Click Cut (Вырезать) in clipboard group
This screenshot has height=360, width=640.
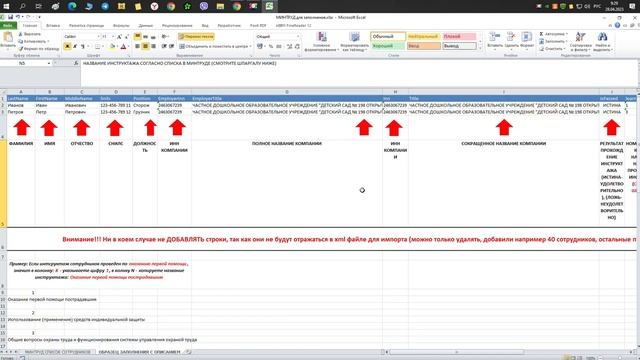(x=29, y=34)
